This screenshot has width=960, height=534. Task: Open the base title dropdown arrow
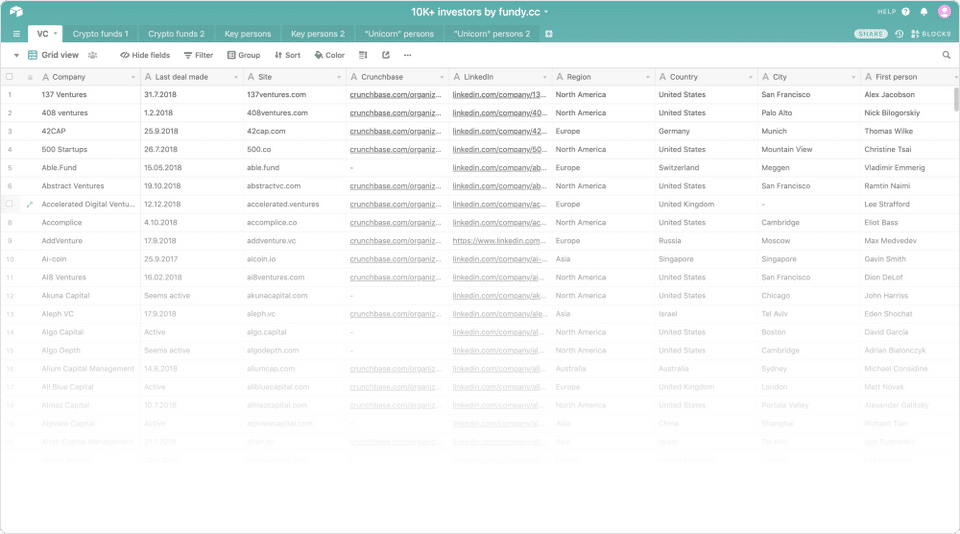coord(546,12)
